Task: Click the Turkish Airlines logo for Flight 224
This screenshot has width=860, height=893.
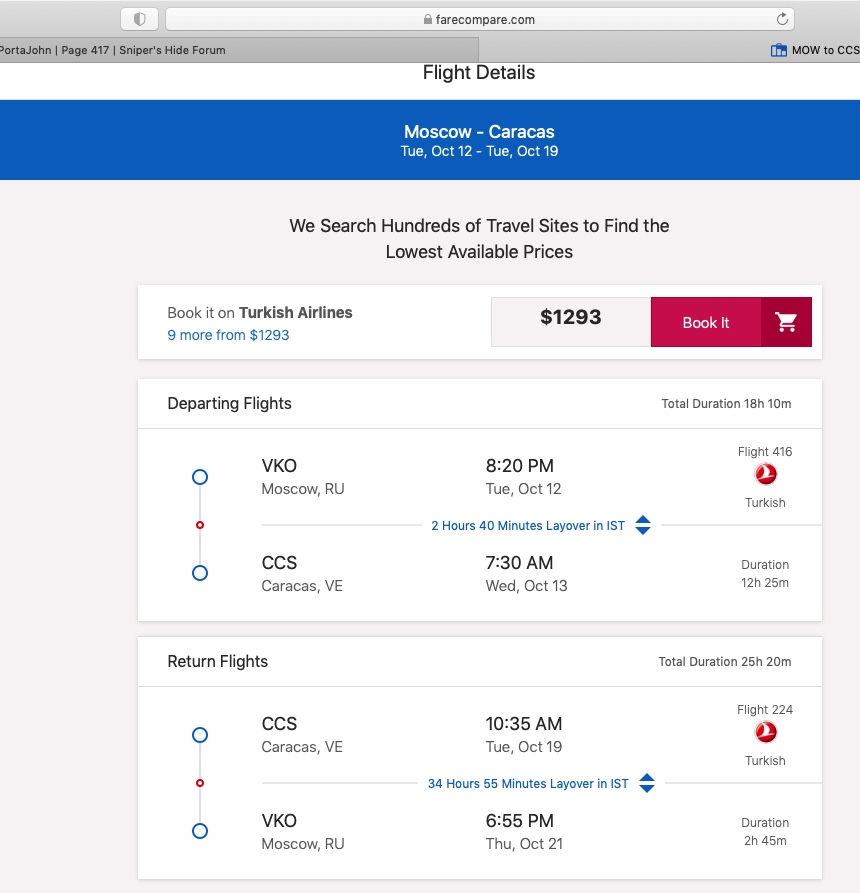Action: pyautogui.click(x=765, y=732)
